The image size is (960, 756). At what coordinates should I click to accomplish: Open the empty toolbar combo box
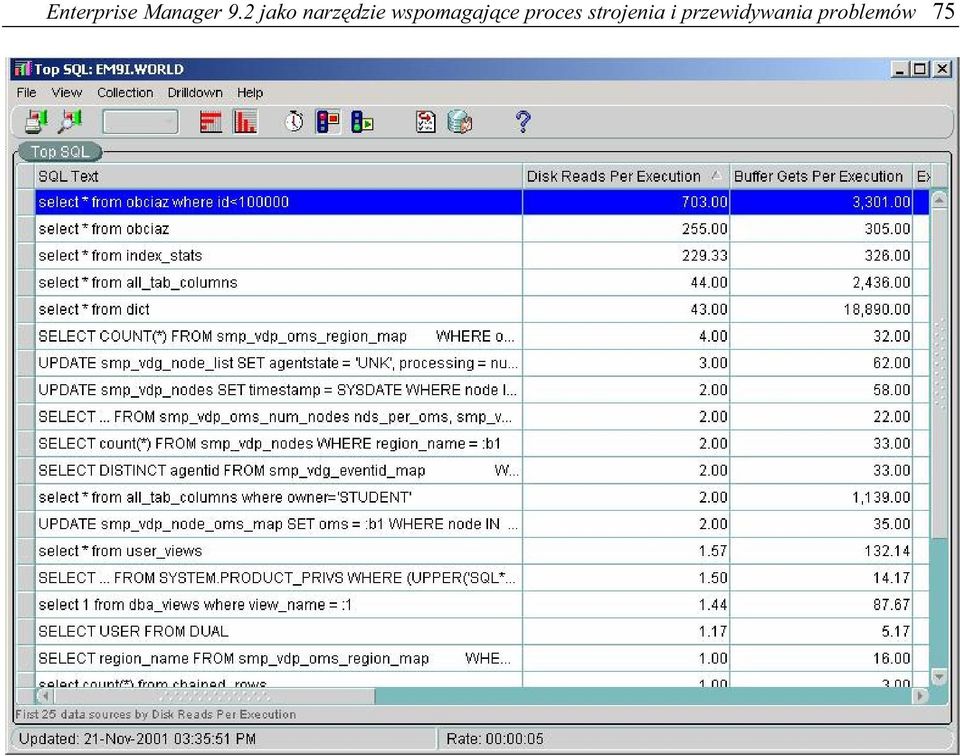[x=140, y=121]
